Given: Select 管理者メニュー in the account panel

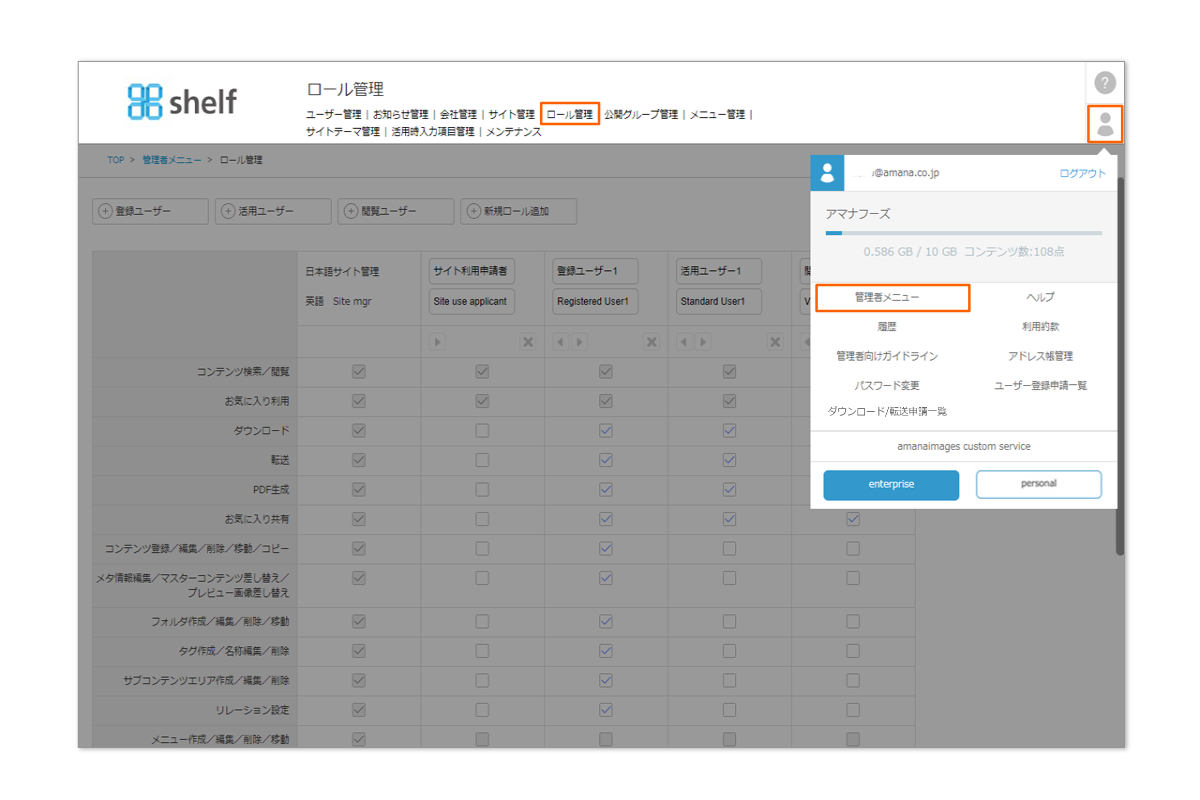Looking at the screenshot, I should point(892,298).
